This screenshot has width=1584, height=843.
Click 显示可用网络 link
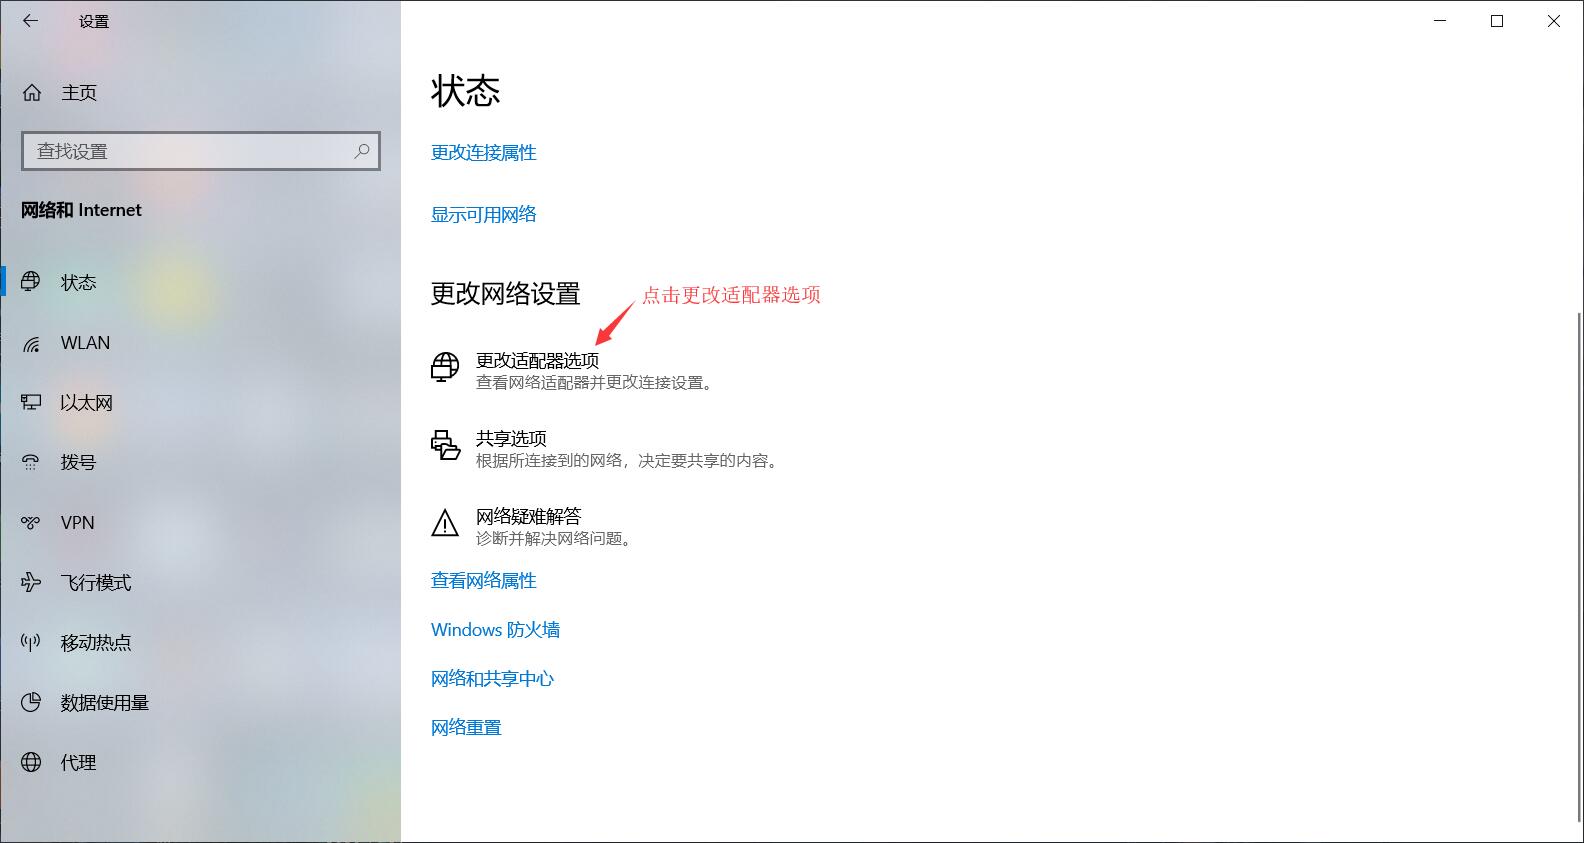483,214
